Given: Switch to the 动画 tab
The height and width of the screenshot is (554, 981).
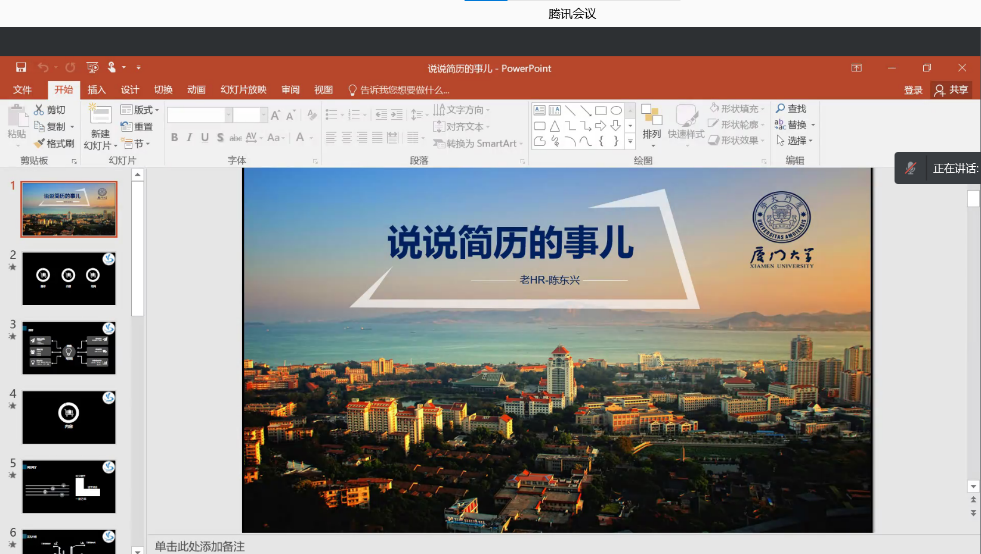Looking at the screenshot, I should tap(196, 90).
